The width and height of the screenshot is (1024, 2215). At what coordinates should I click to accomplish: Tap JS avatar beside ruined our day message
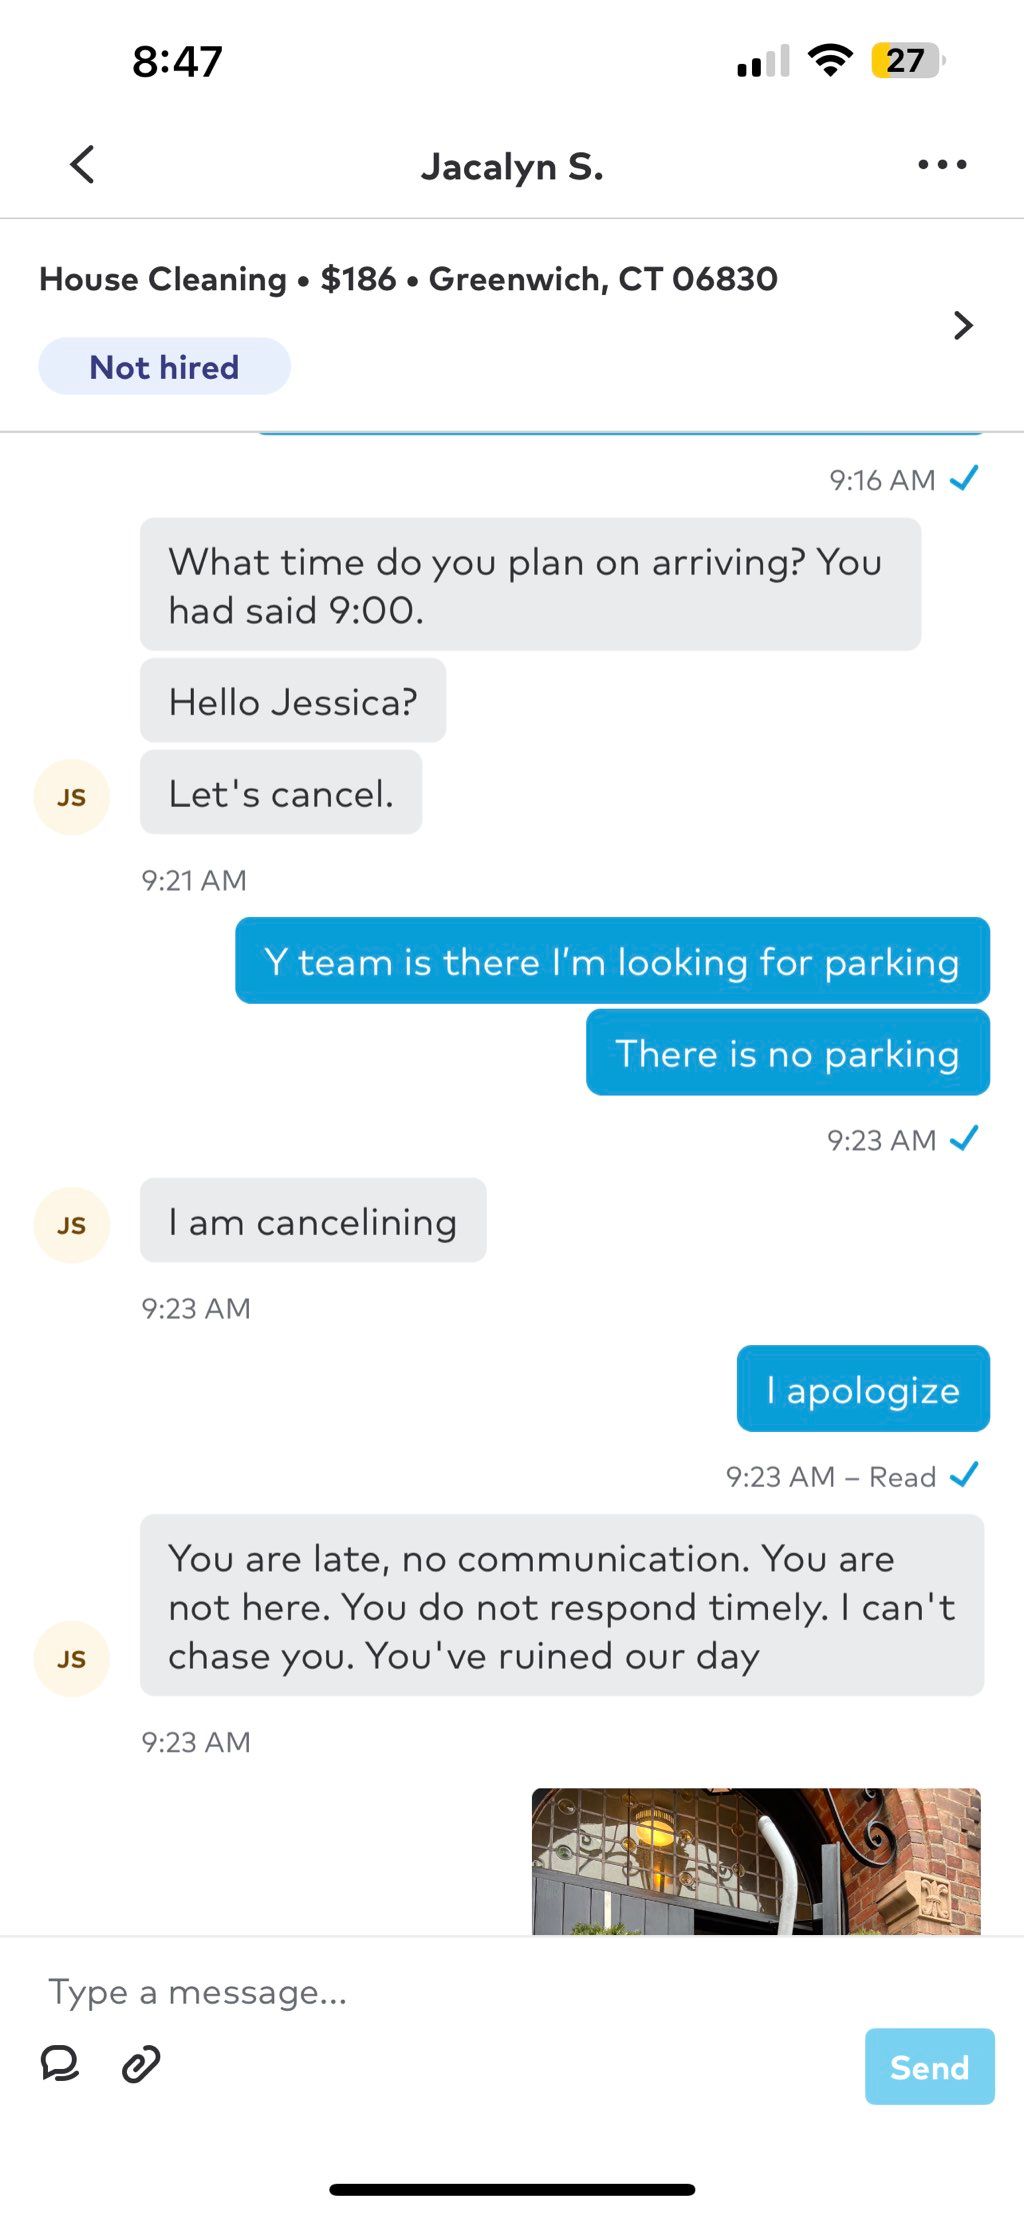pos(72,1659)
